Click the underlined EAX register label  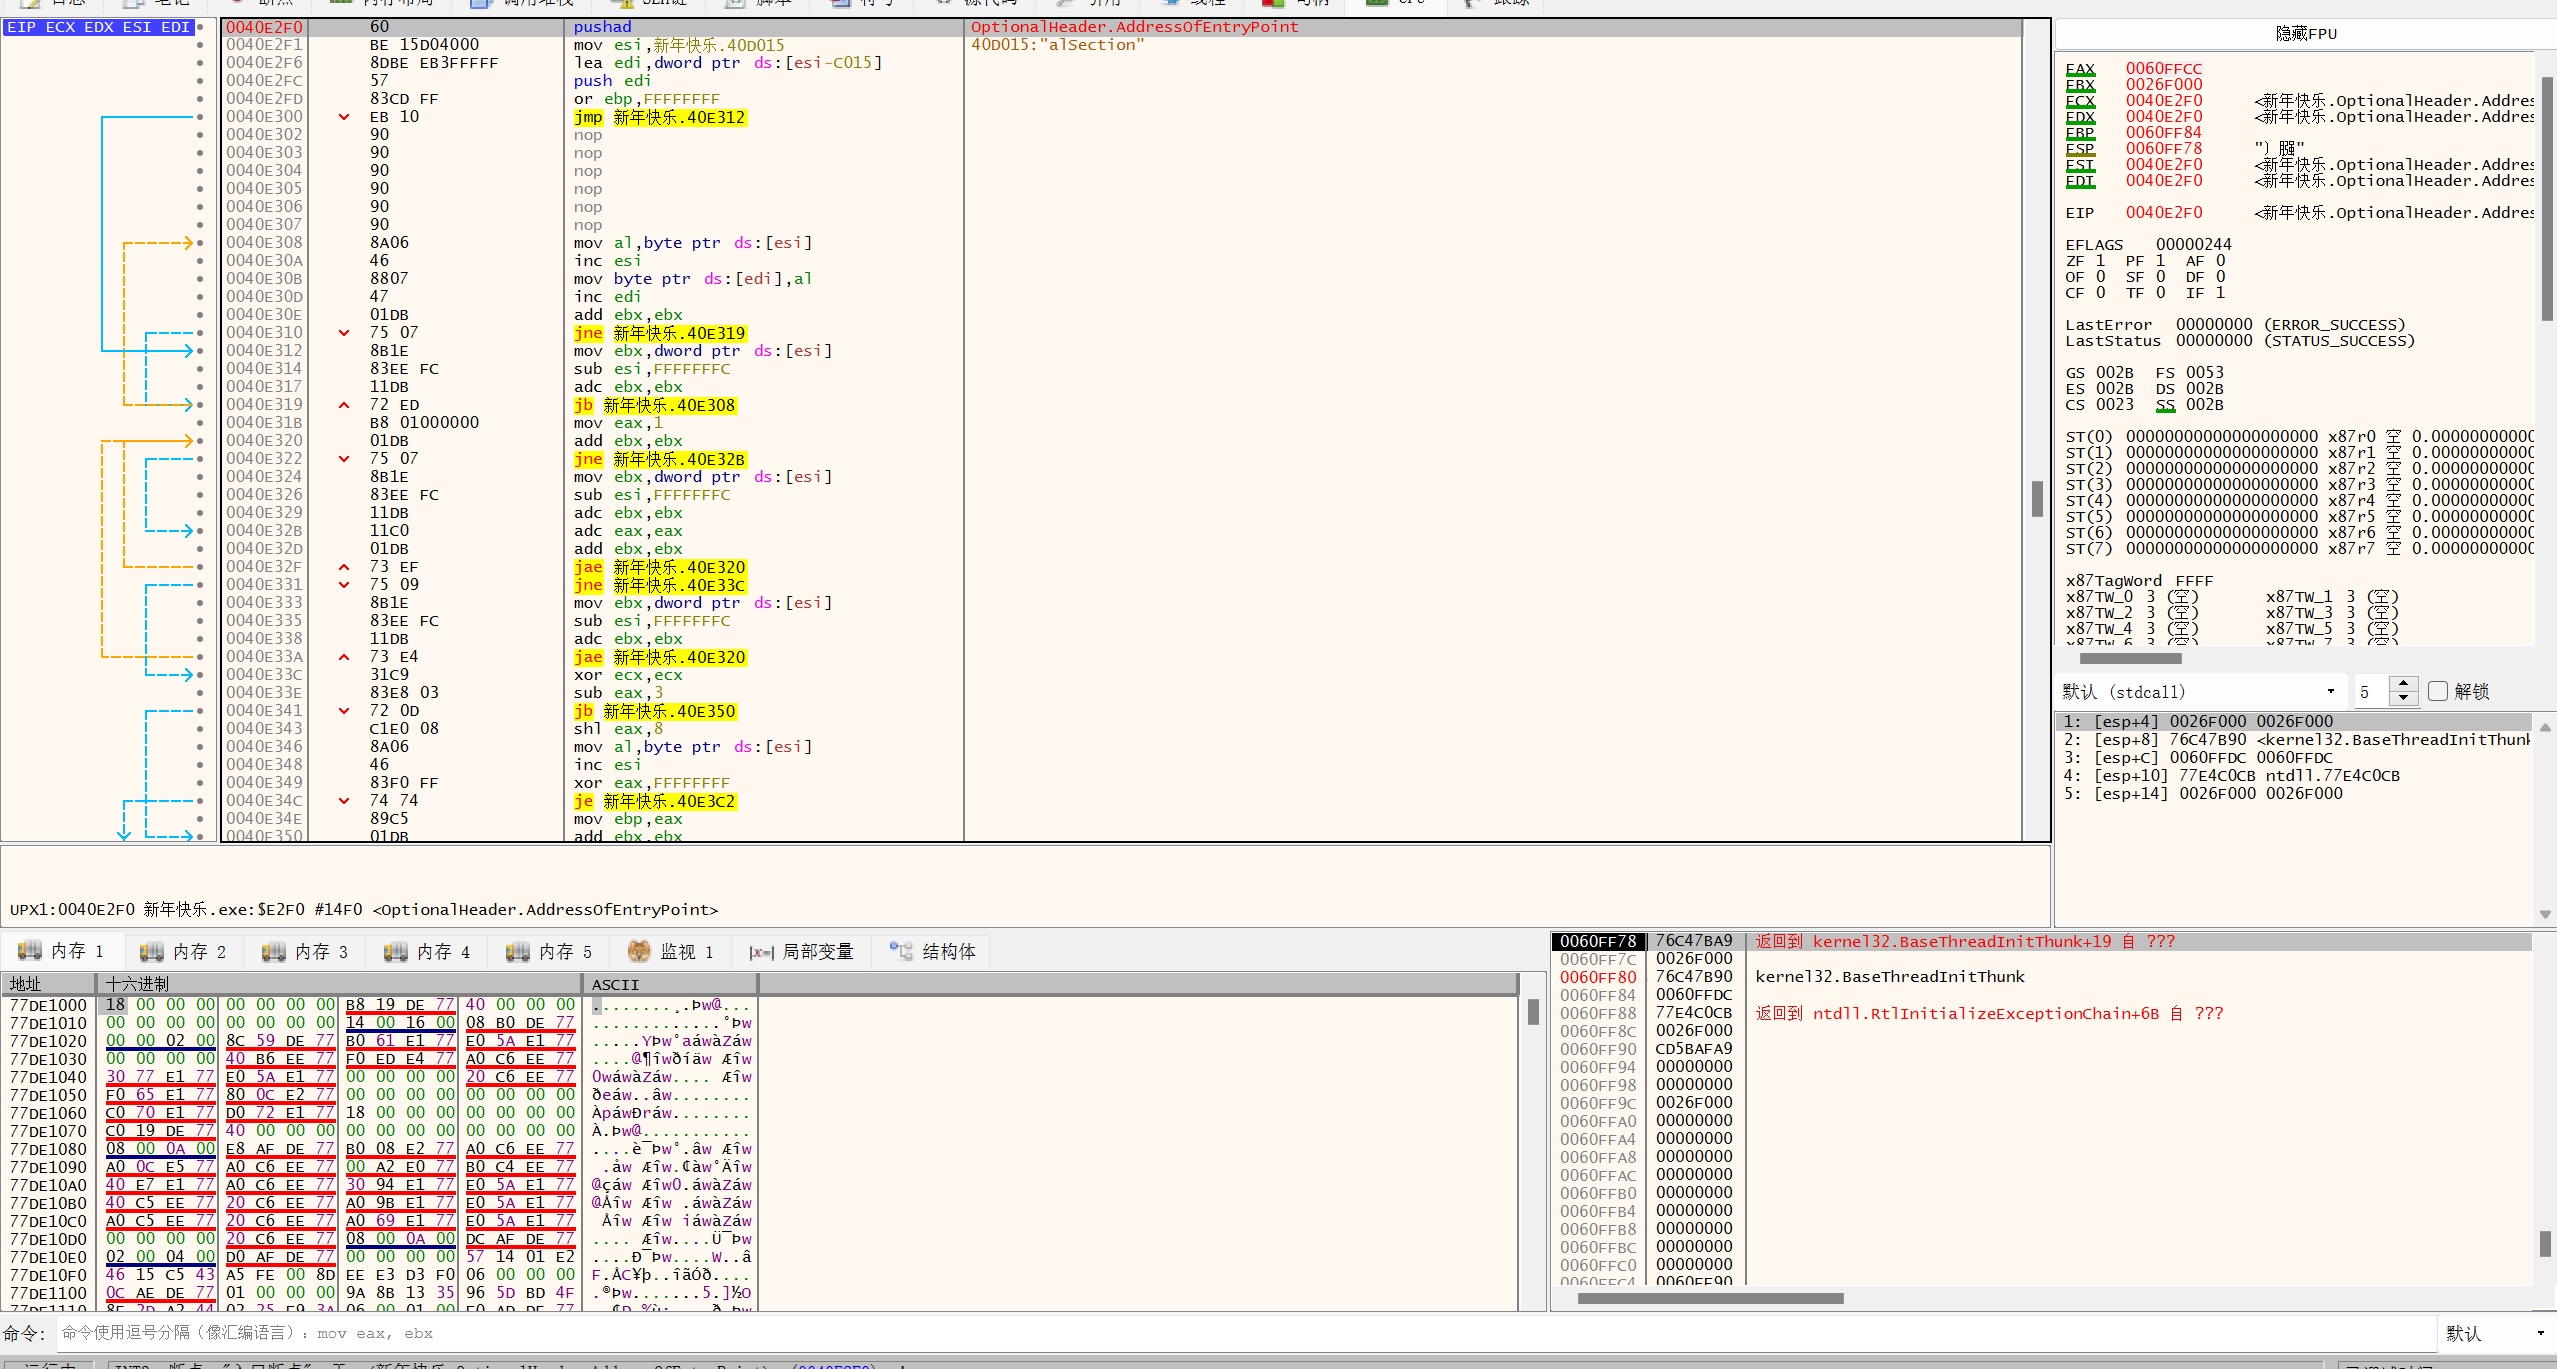[2080, 69]
